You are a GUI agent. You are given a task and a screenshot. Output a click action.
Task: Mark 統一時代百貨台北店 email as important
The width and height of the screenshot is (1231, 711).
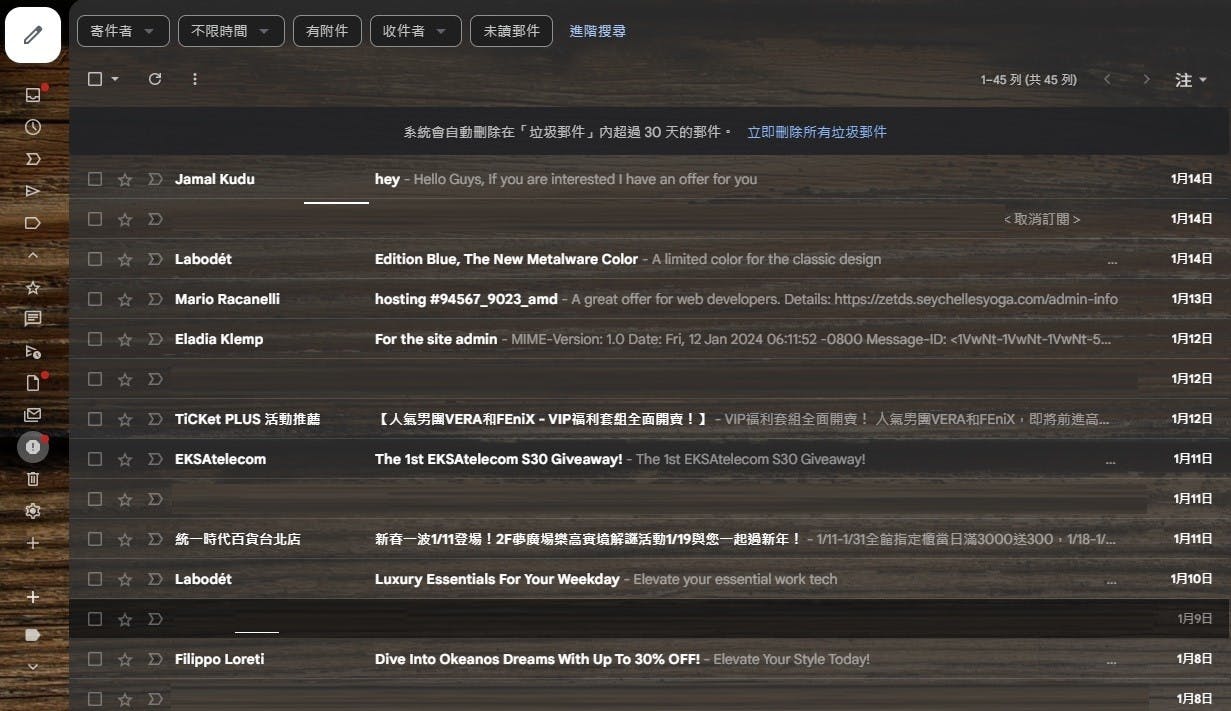coord(155,539)
